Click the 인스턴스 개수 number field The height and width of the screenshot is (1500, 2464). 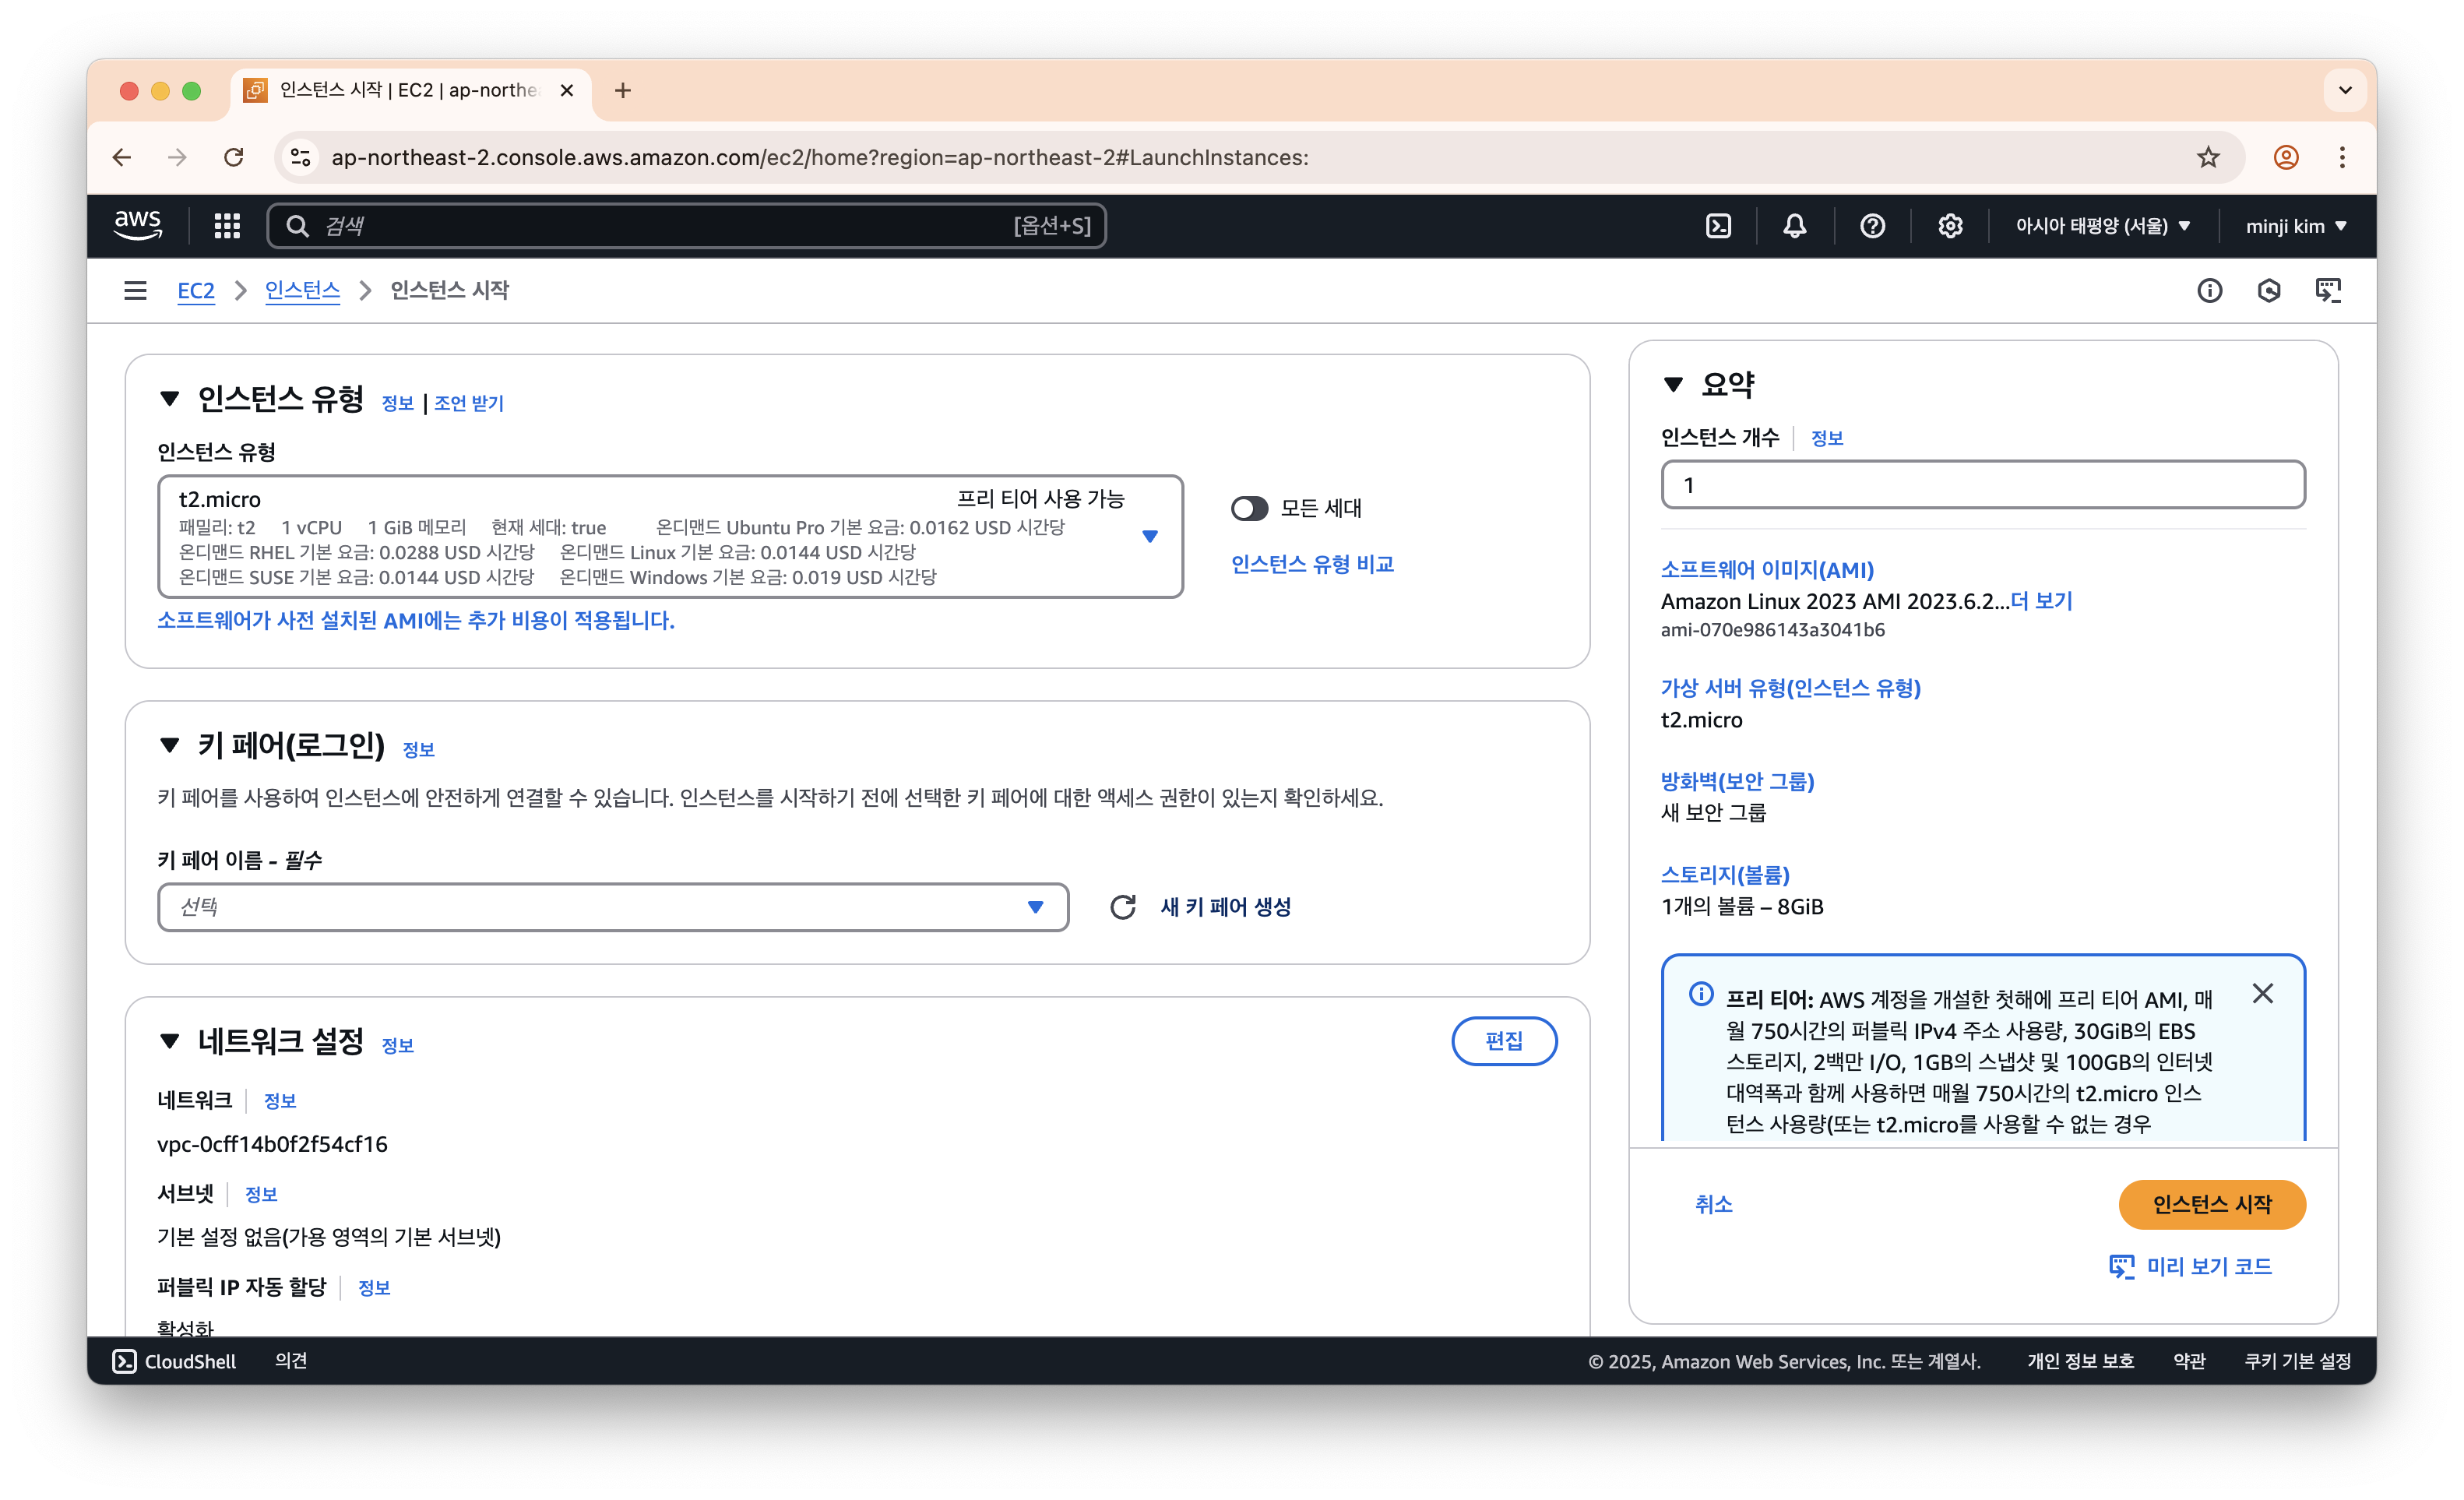click(x=1983, y=485)
